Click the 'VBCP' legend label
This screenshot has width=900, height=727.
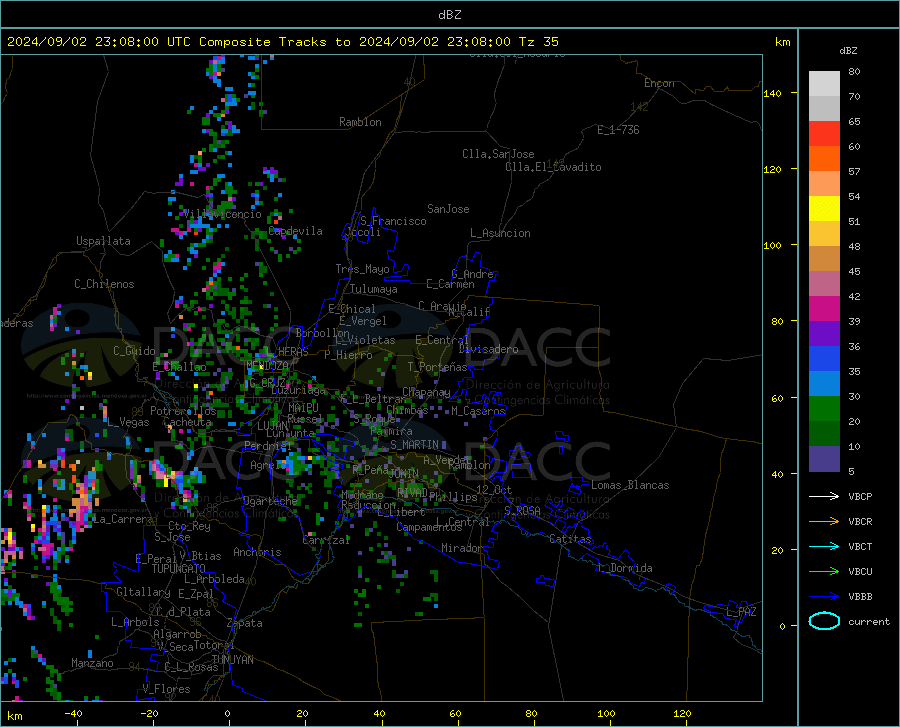pos(860,497)
